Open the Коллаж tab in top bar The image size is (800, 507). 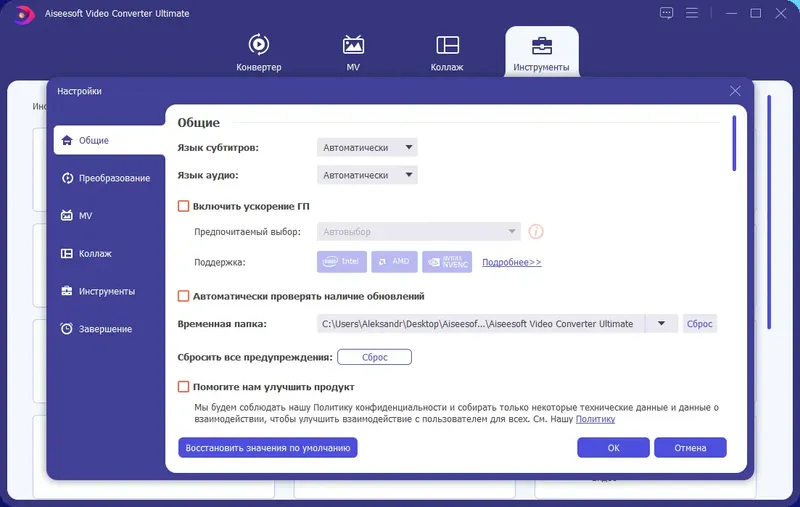(x=447, y=52)
